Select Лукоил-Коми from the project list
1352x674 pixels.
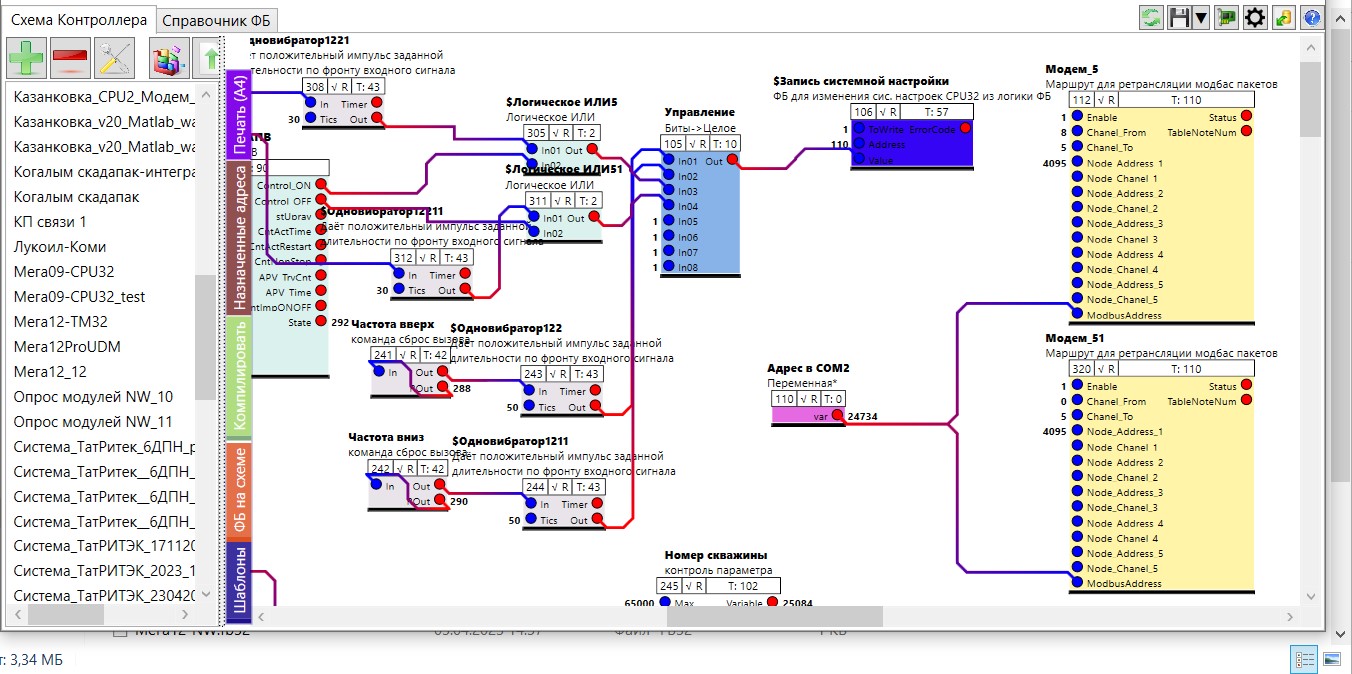60,246
